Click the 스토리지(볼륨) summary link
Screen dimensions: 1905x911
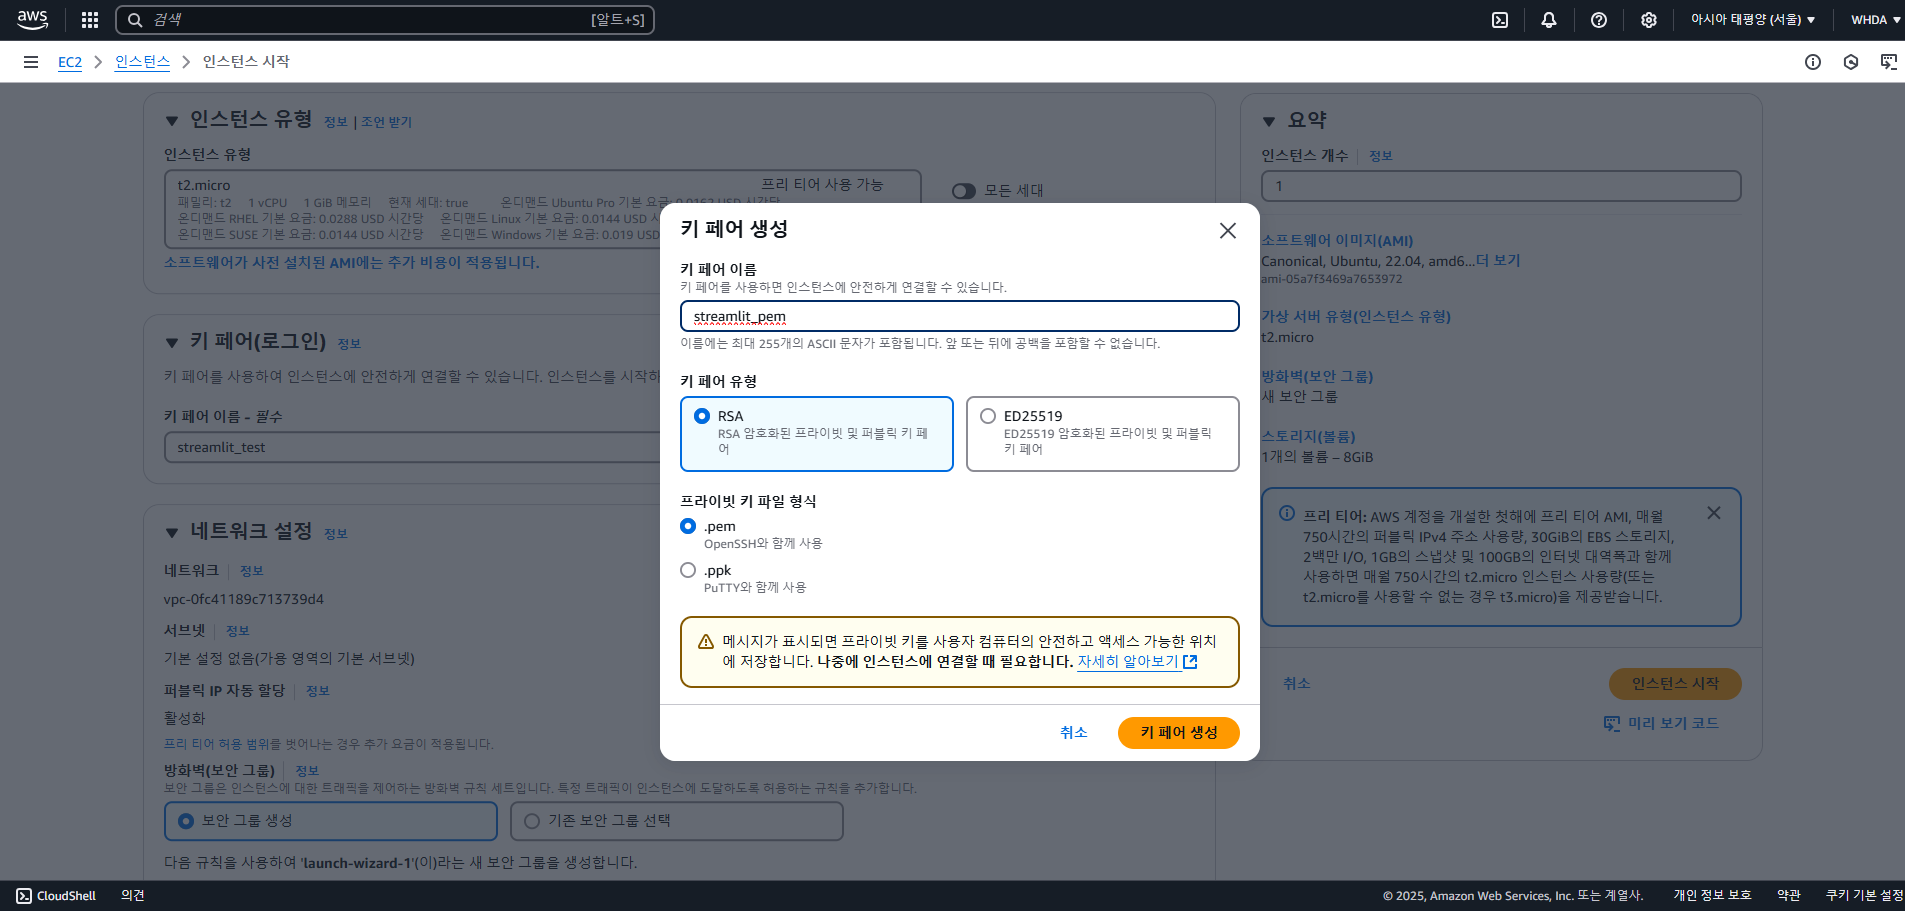1308,437
